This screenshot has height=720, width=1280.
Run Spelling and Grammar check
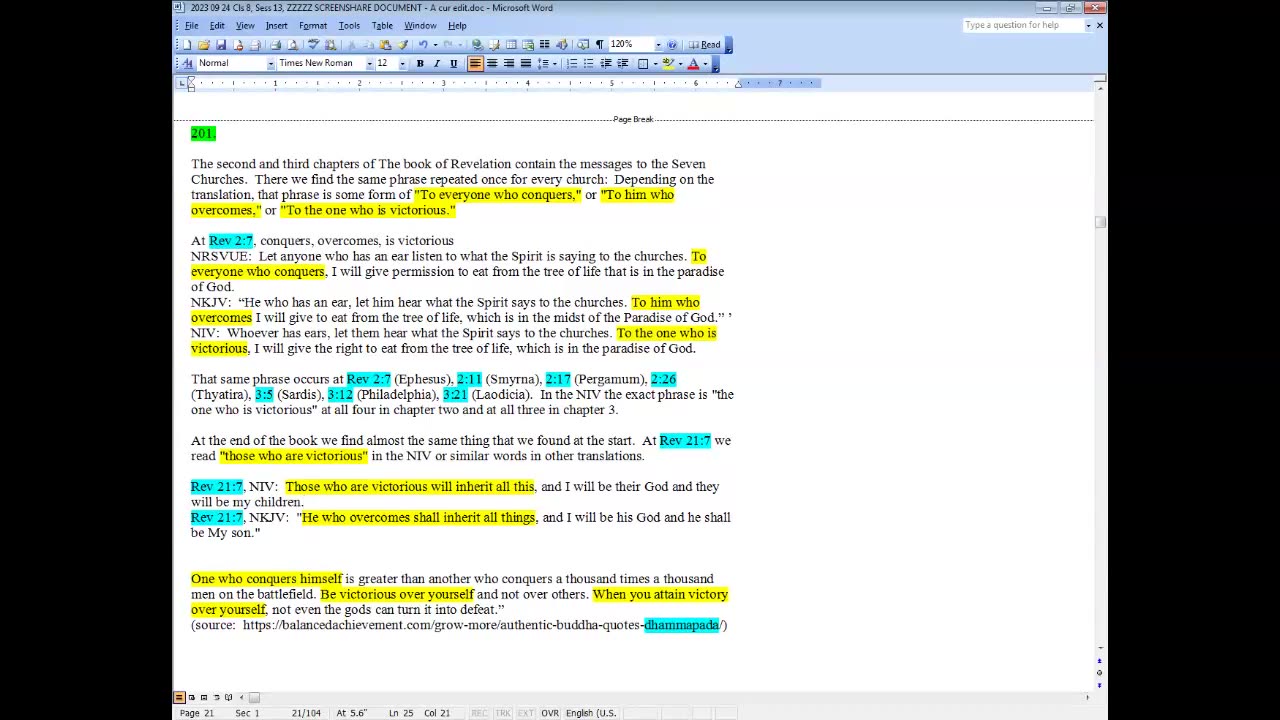click(x=314, y=44)
